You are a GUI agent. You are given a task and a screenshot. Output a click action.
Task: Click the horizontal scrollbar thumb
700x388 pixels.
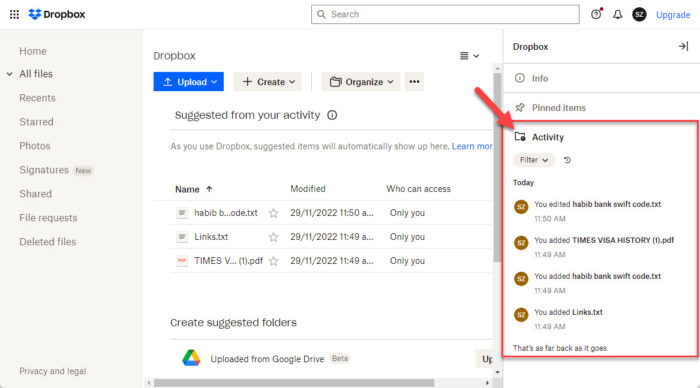(x=294, y=383)
